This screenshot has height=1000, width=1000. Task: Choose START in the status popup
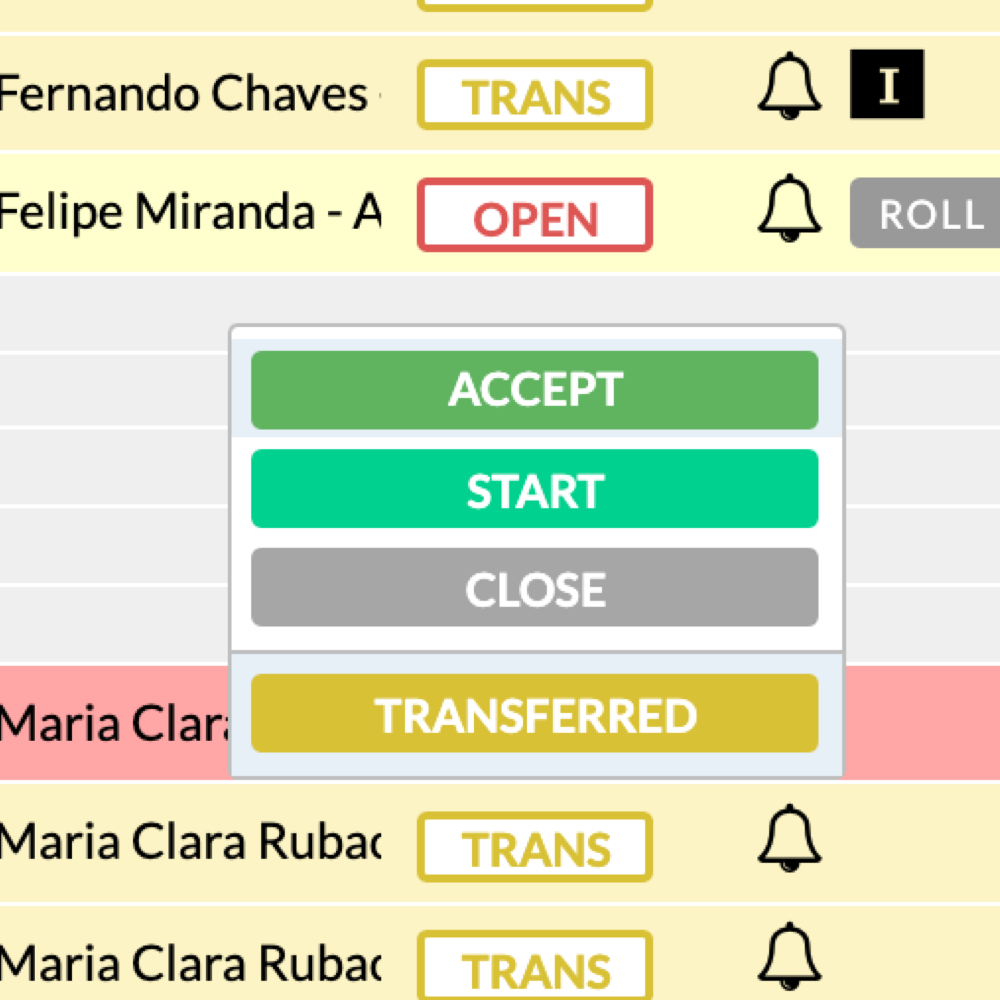(535, 489)
